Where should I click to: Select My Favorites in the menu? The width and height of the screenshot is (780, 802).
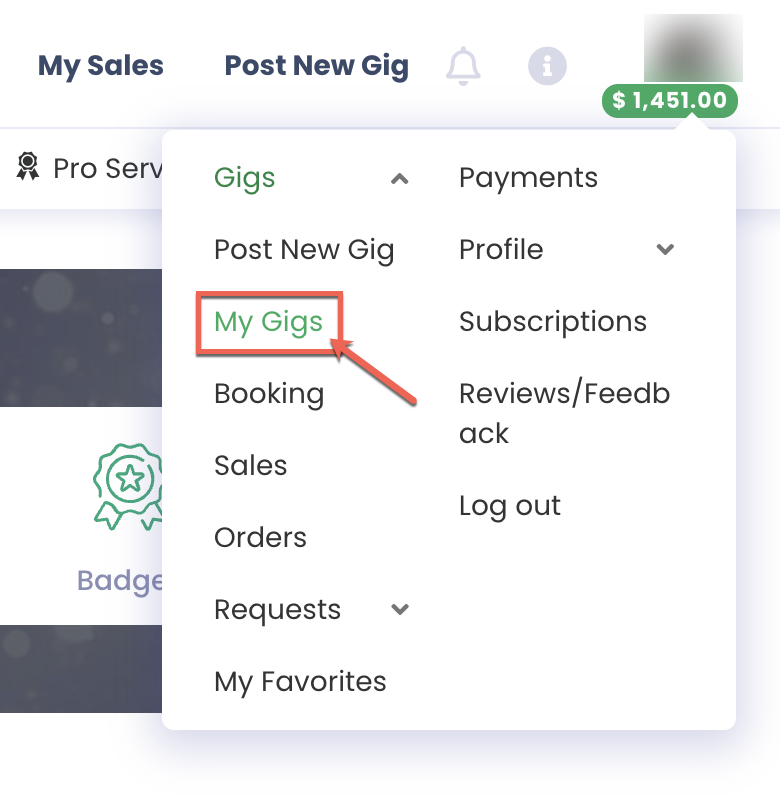point(300,681)
